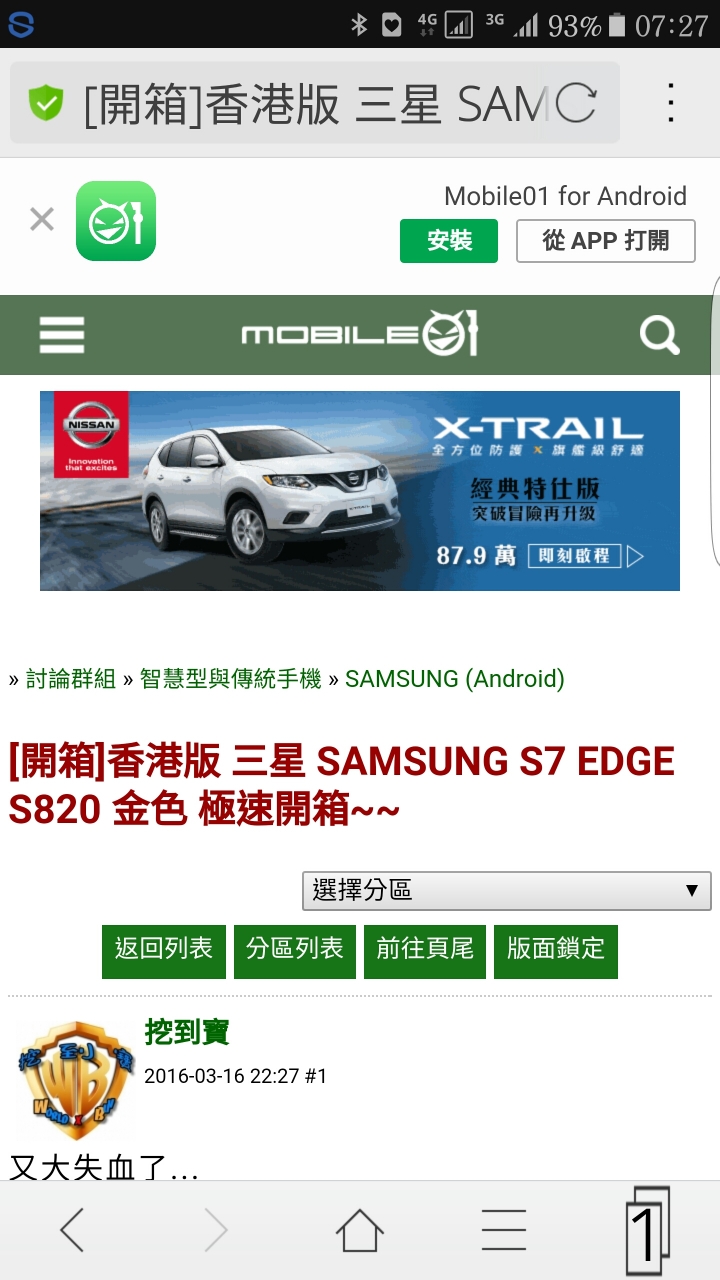The width and height of the screenshot is (720, 1280).
Task: Open the browser bottom menu lines icon
Action: [x=504, y=1230]
